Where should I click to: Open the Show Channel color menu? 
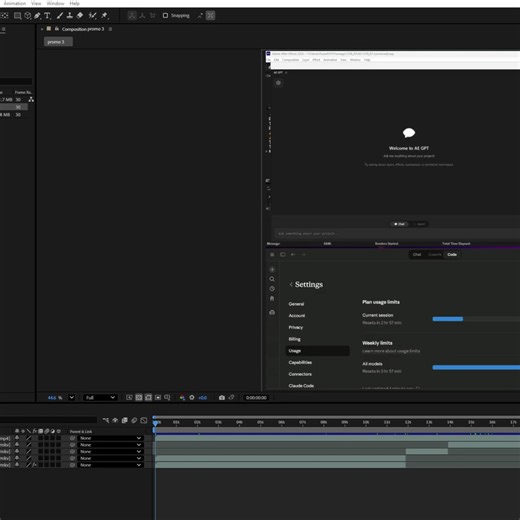pyautogui.click(x=182, y=397)
